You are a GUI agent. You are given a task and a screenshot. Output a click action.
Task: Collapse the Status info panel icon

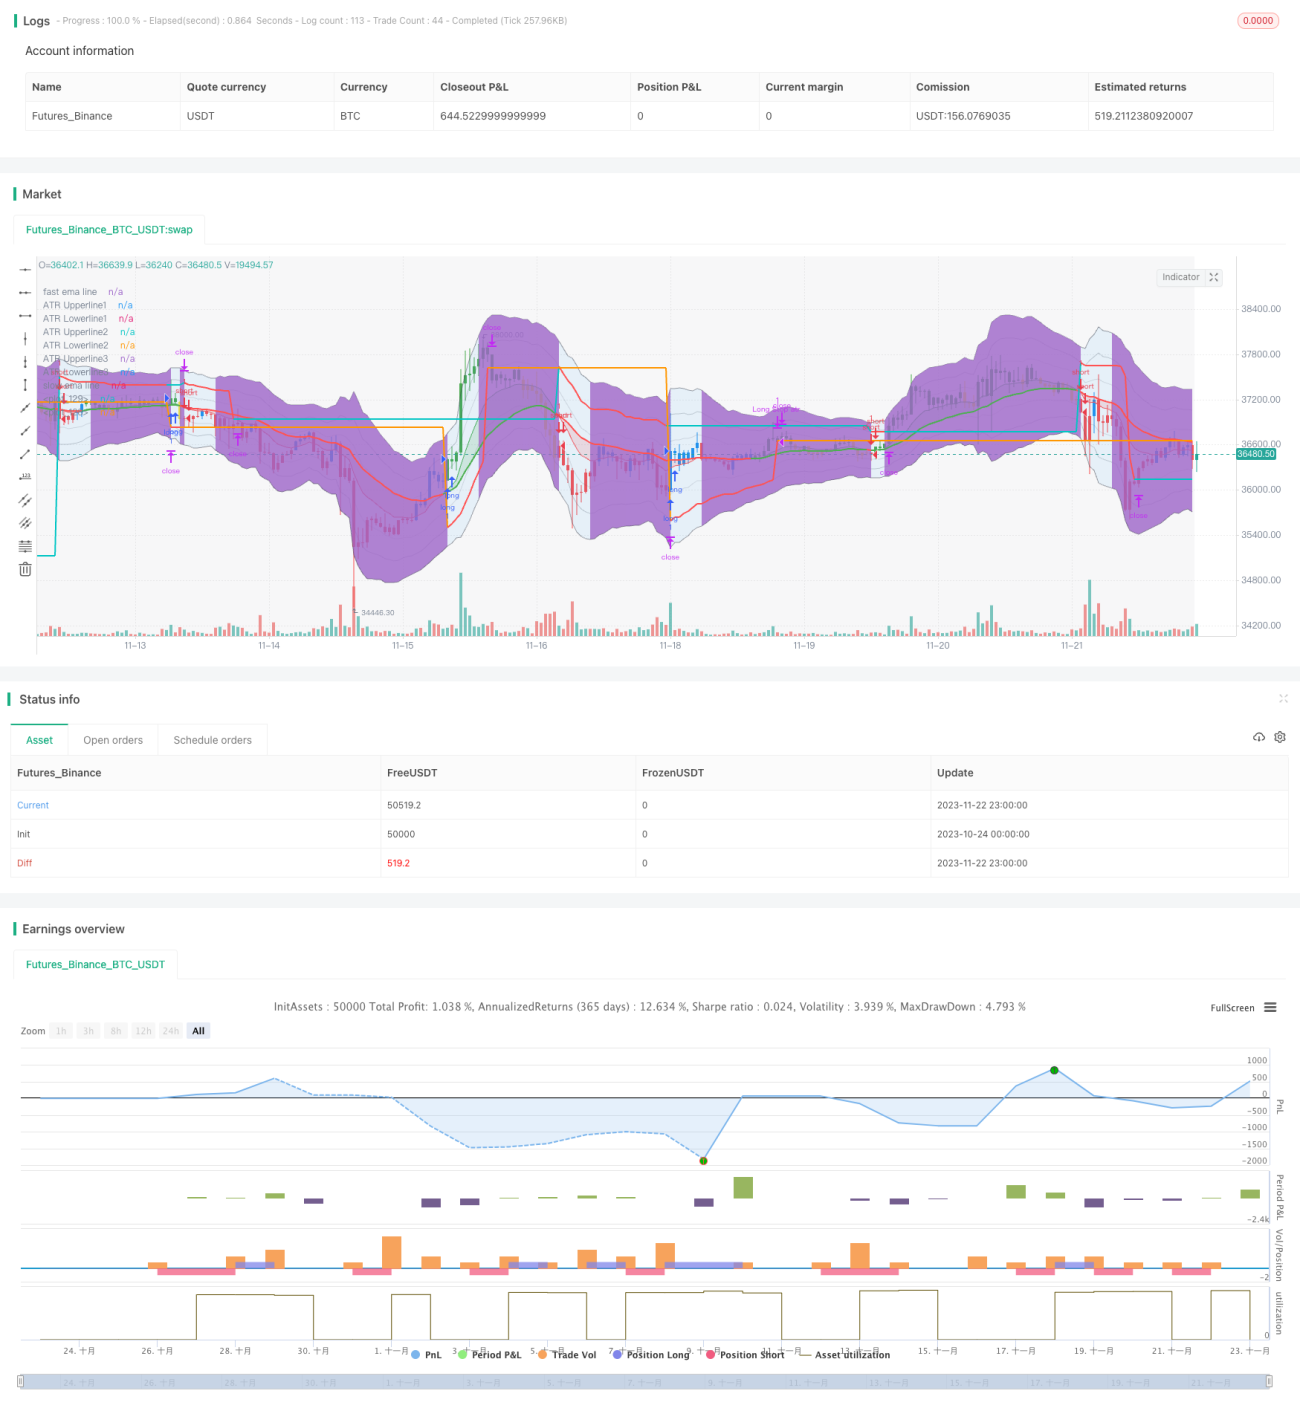tap(1283, 699)
